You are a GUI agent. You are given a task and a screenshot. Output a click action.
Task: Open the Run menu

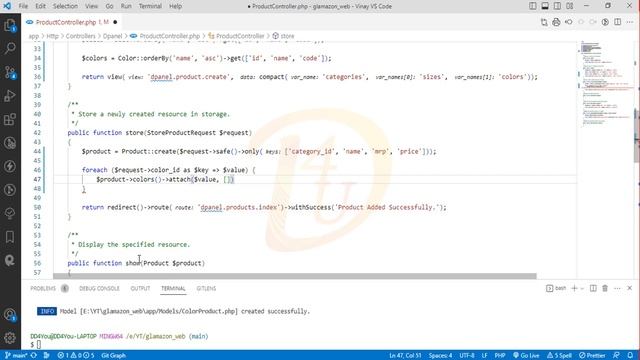click(x=126, y=6)
